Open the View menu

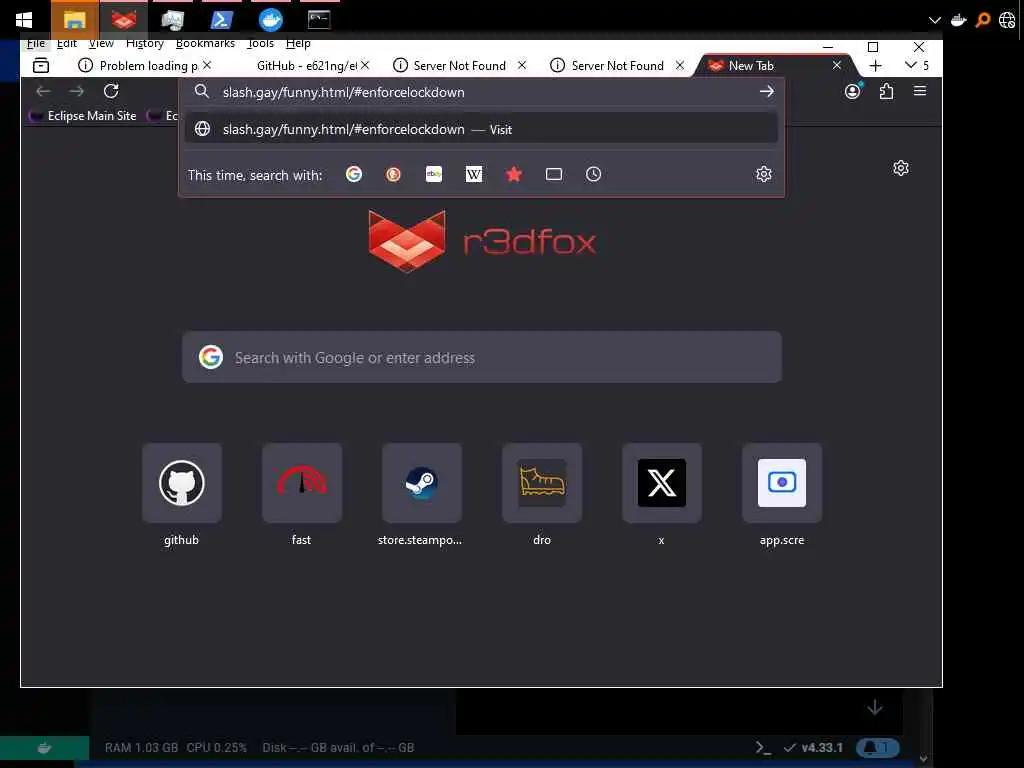[101, 43]
